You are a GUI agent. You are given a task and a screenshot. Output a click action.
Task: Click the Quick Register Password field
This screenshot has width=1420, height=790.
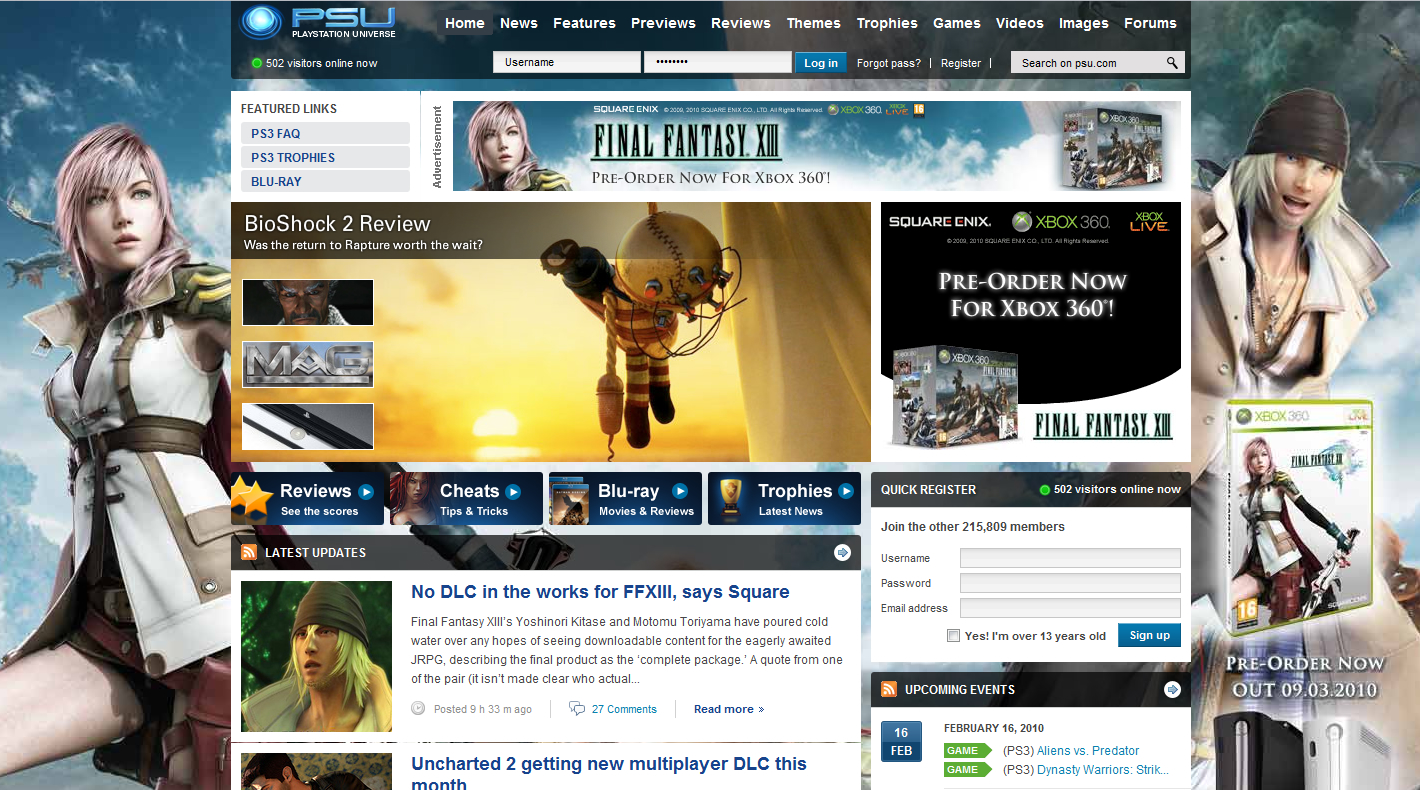1070,583
